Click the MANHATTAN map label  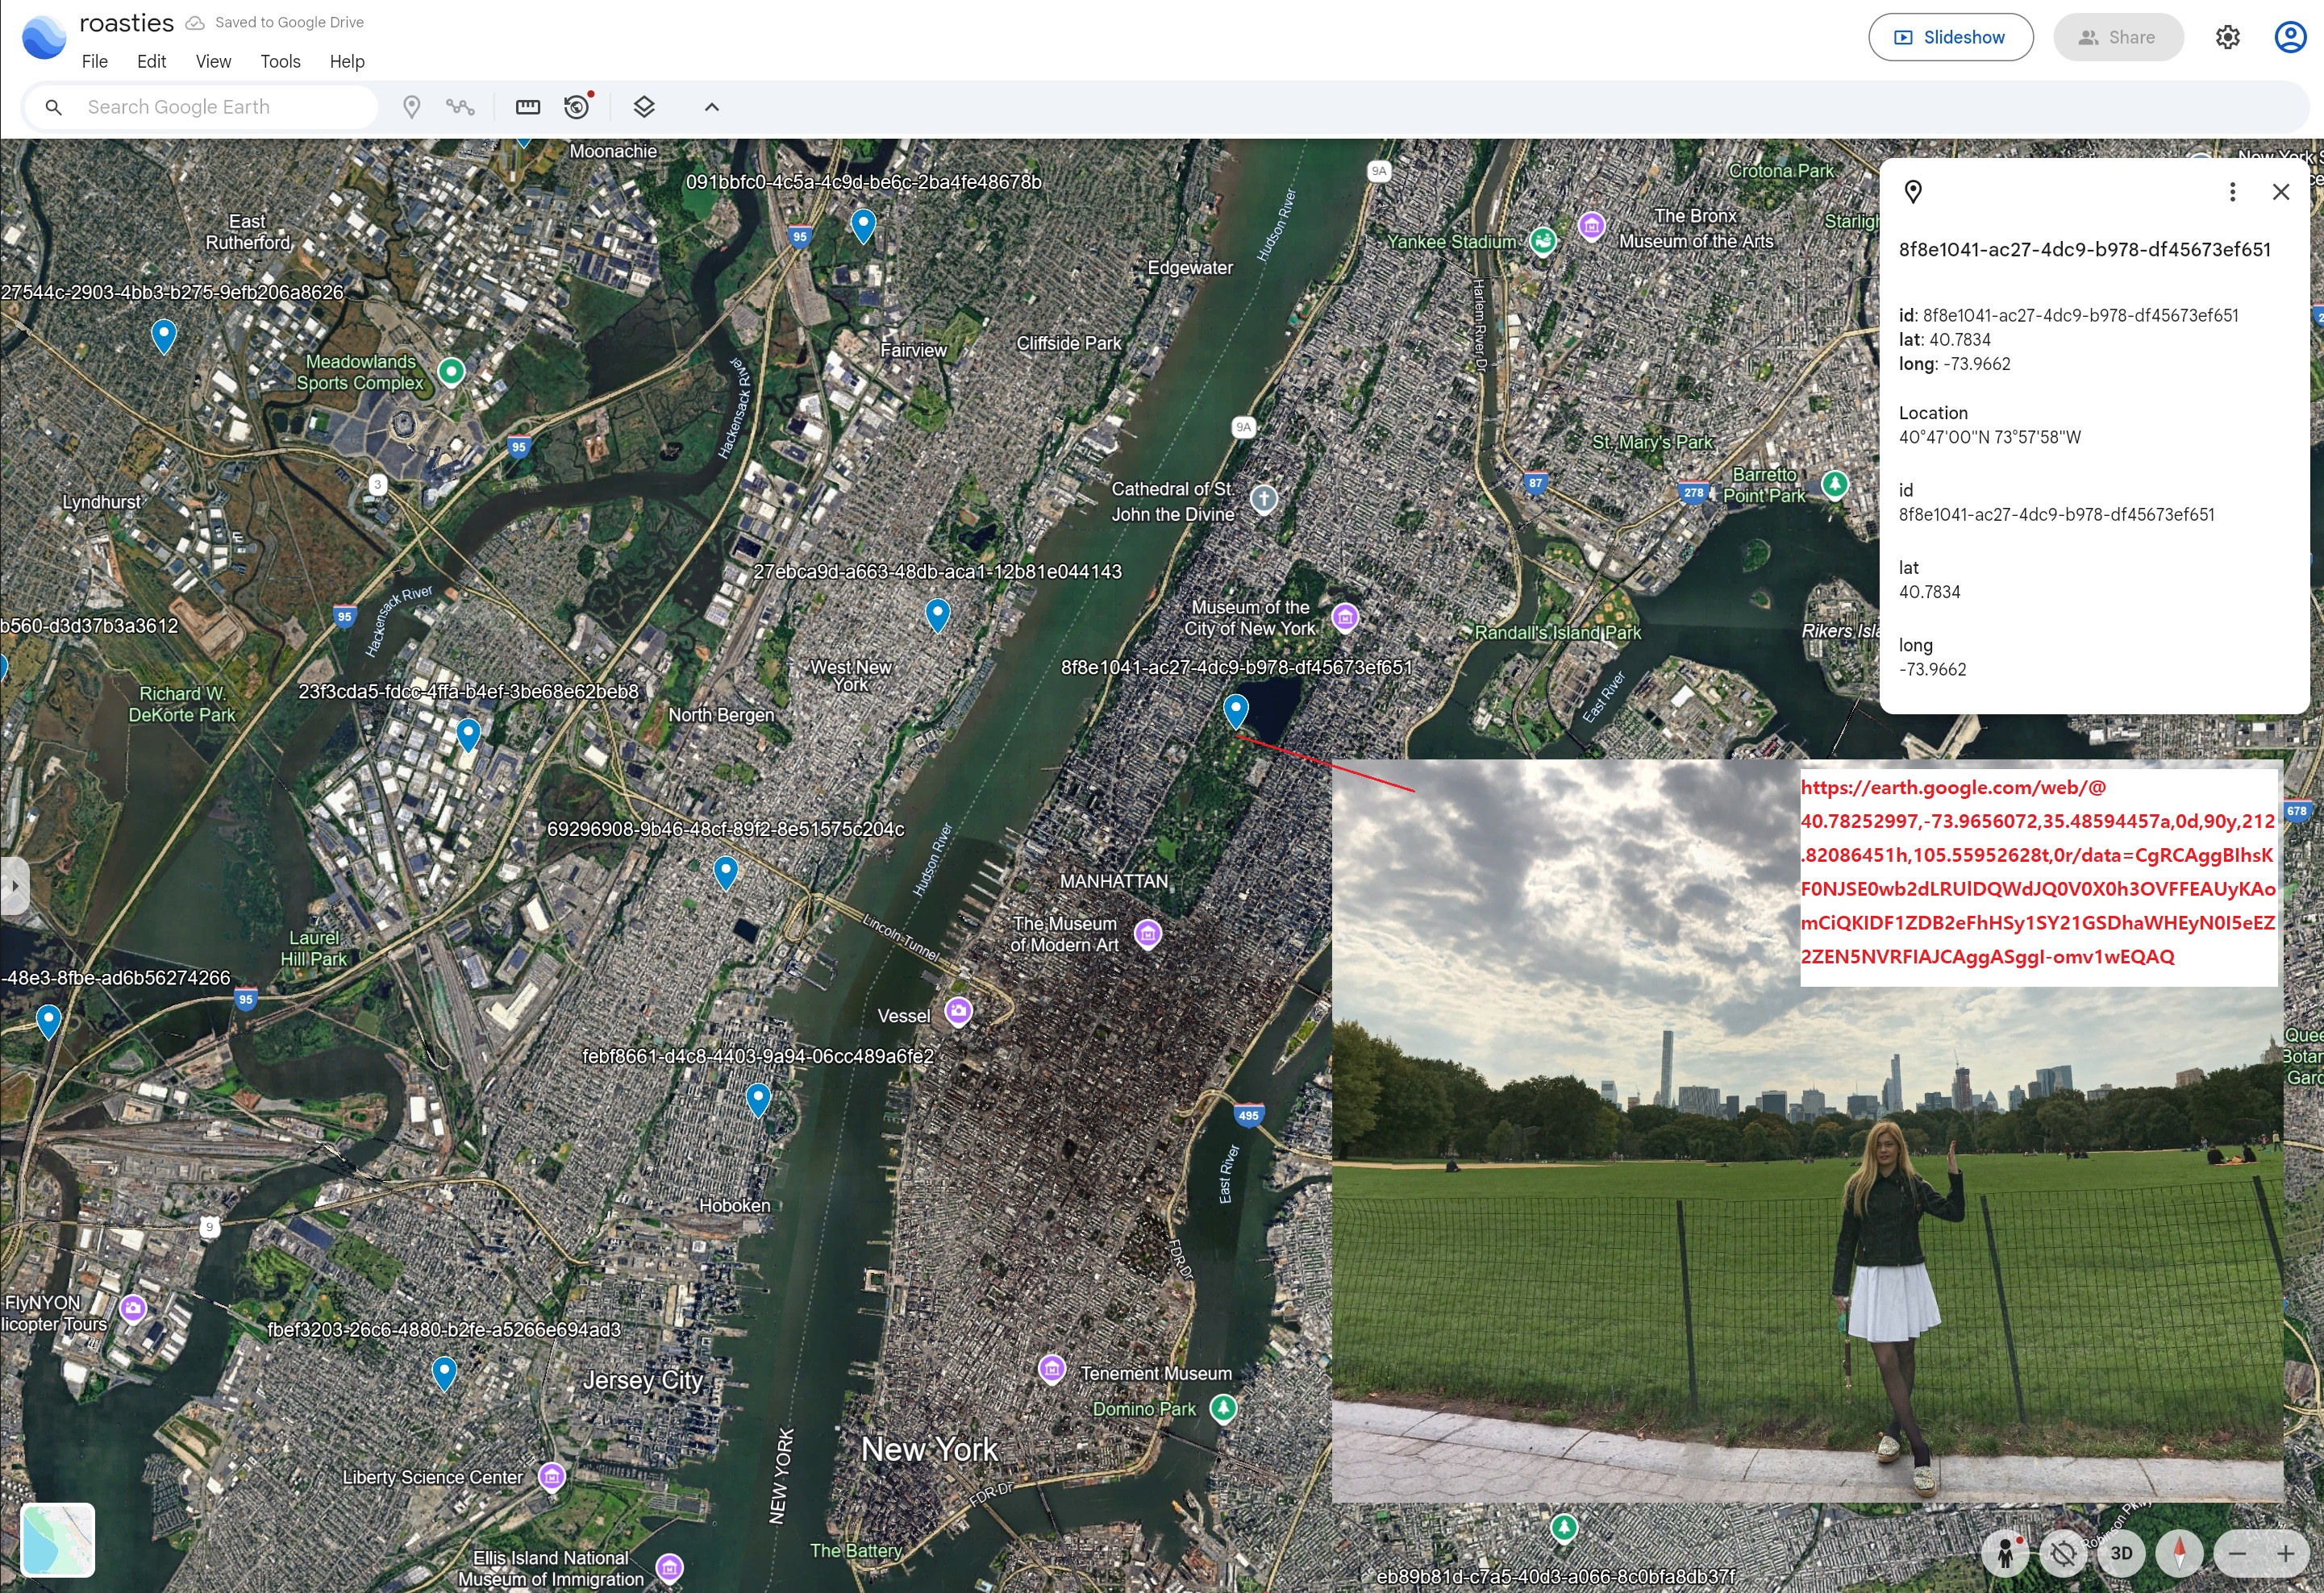(x=1114, y=882)
